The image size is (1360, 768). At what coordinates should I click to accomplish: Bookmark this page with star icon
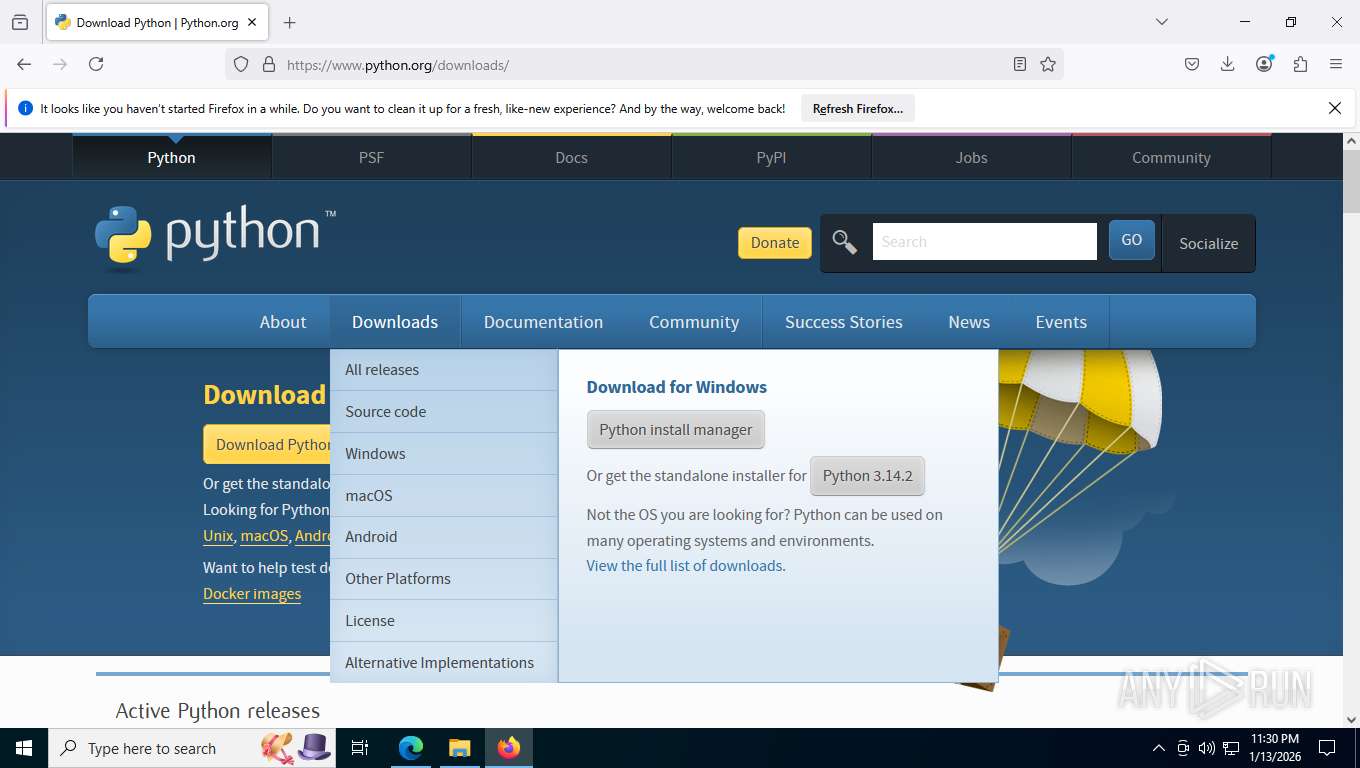(x=1047, y=64)
